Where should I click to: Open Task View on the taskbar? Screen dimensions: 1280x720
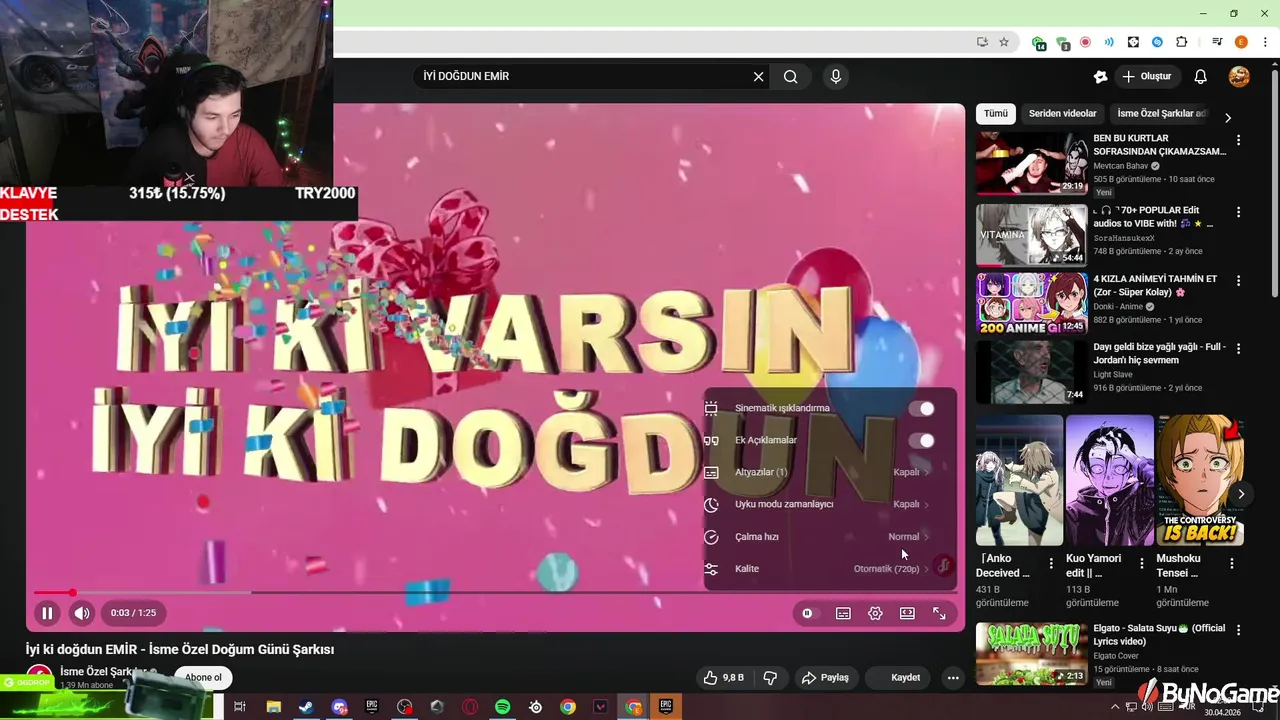(240, 707)
